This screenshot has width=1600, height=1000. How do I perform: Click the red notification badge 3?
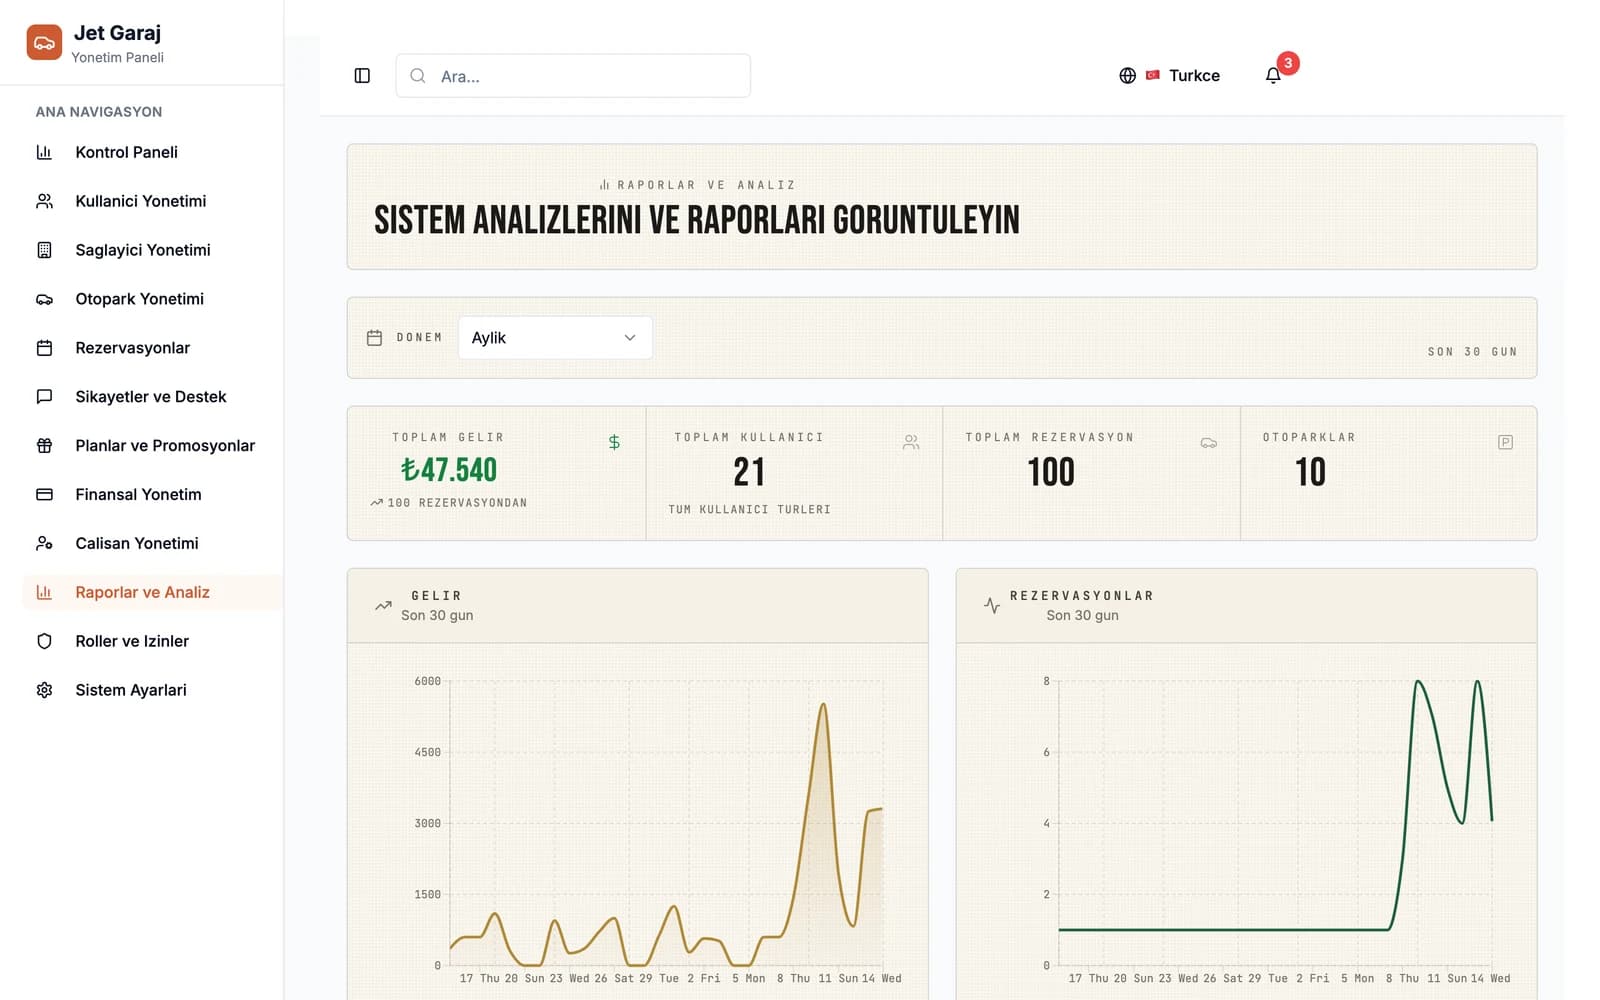[1288, 63]
